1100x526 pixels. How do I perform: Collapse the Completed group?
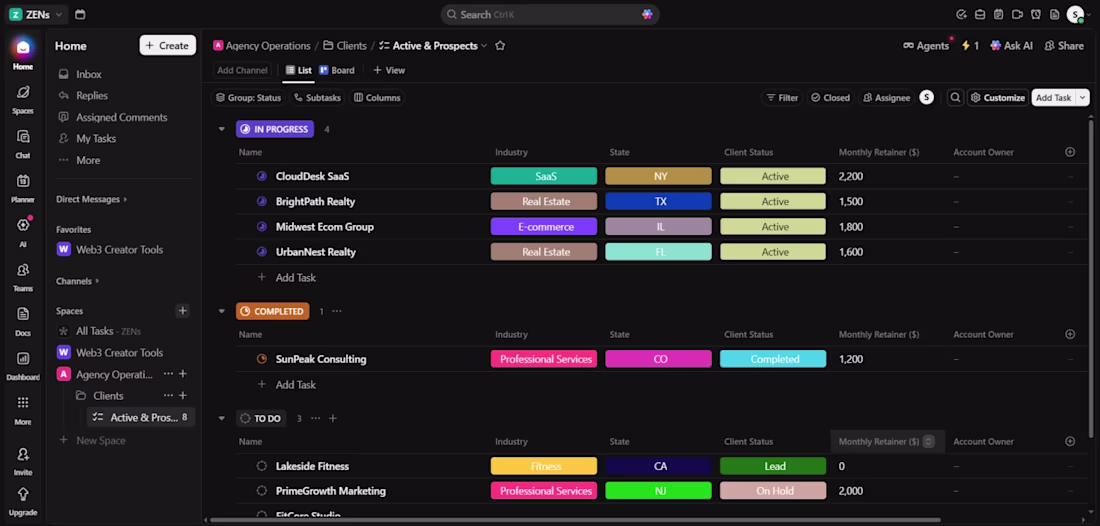tap(222, 311)
